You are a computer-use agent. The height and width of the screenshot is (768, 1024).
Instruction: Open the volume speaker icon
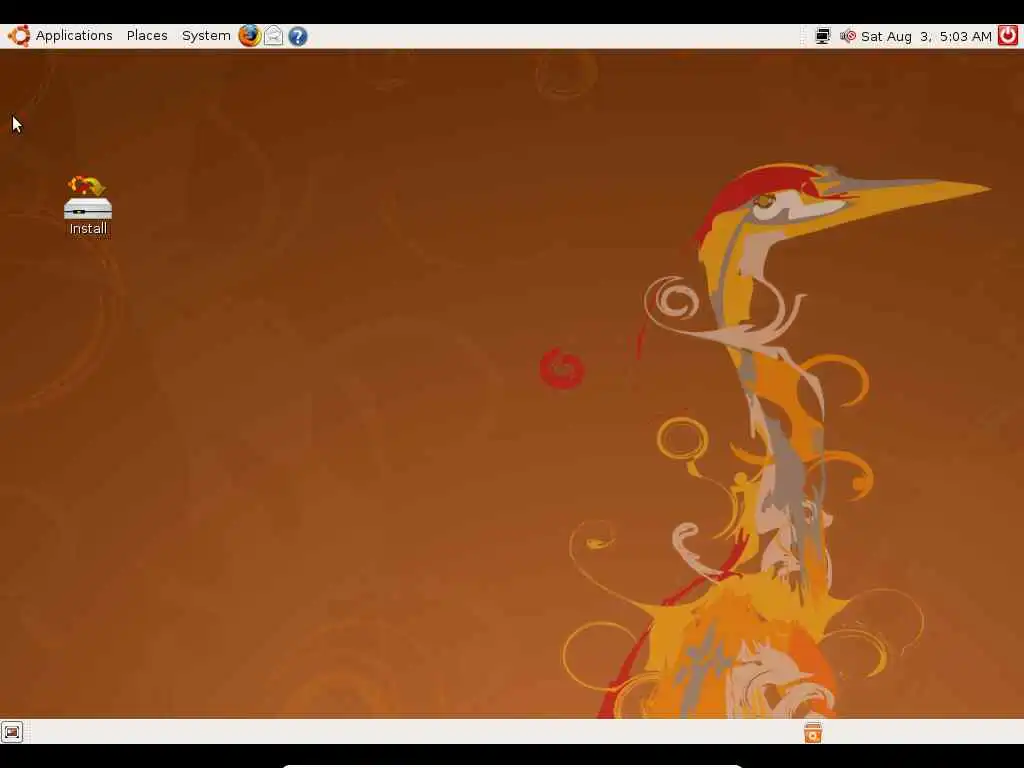[848, 36]
